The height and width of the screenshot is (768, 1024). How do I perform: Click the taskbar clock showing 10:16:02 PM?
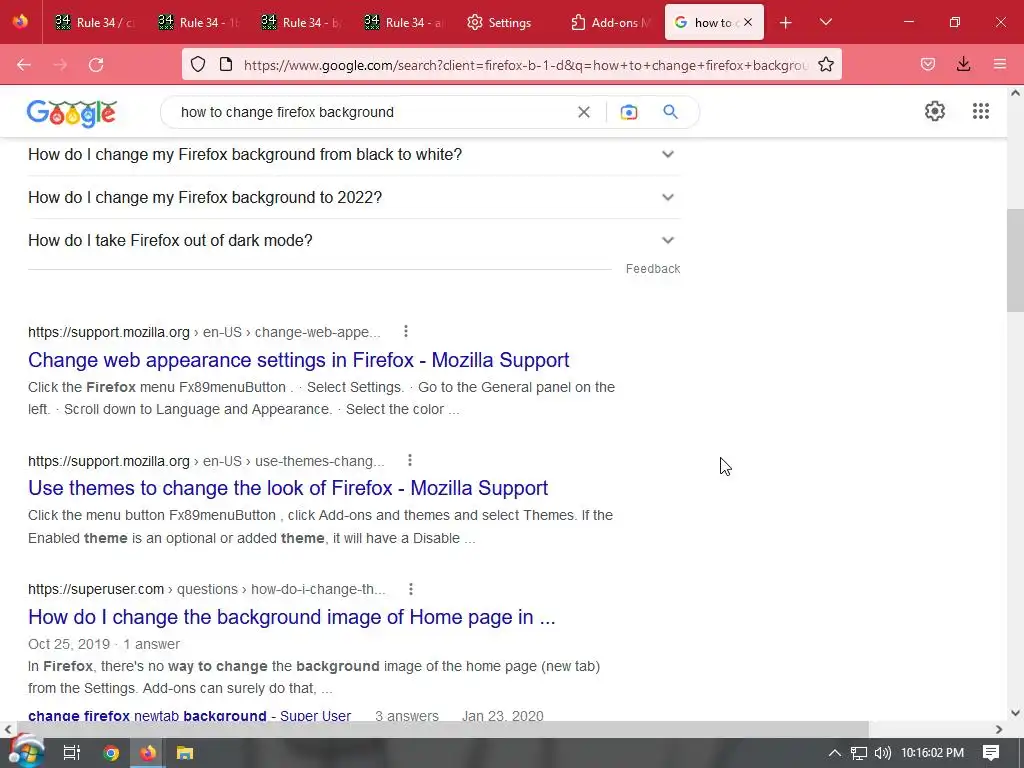[933, 753]
